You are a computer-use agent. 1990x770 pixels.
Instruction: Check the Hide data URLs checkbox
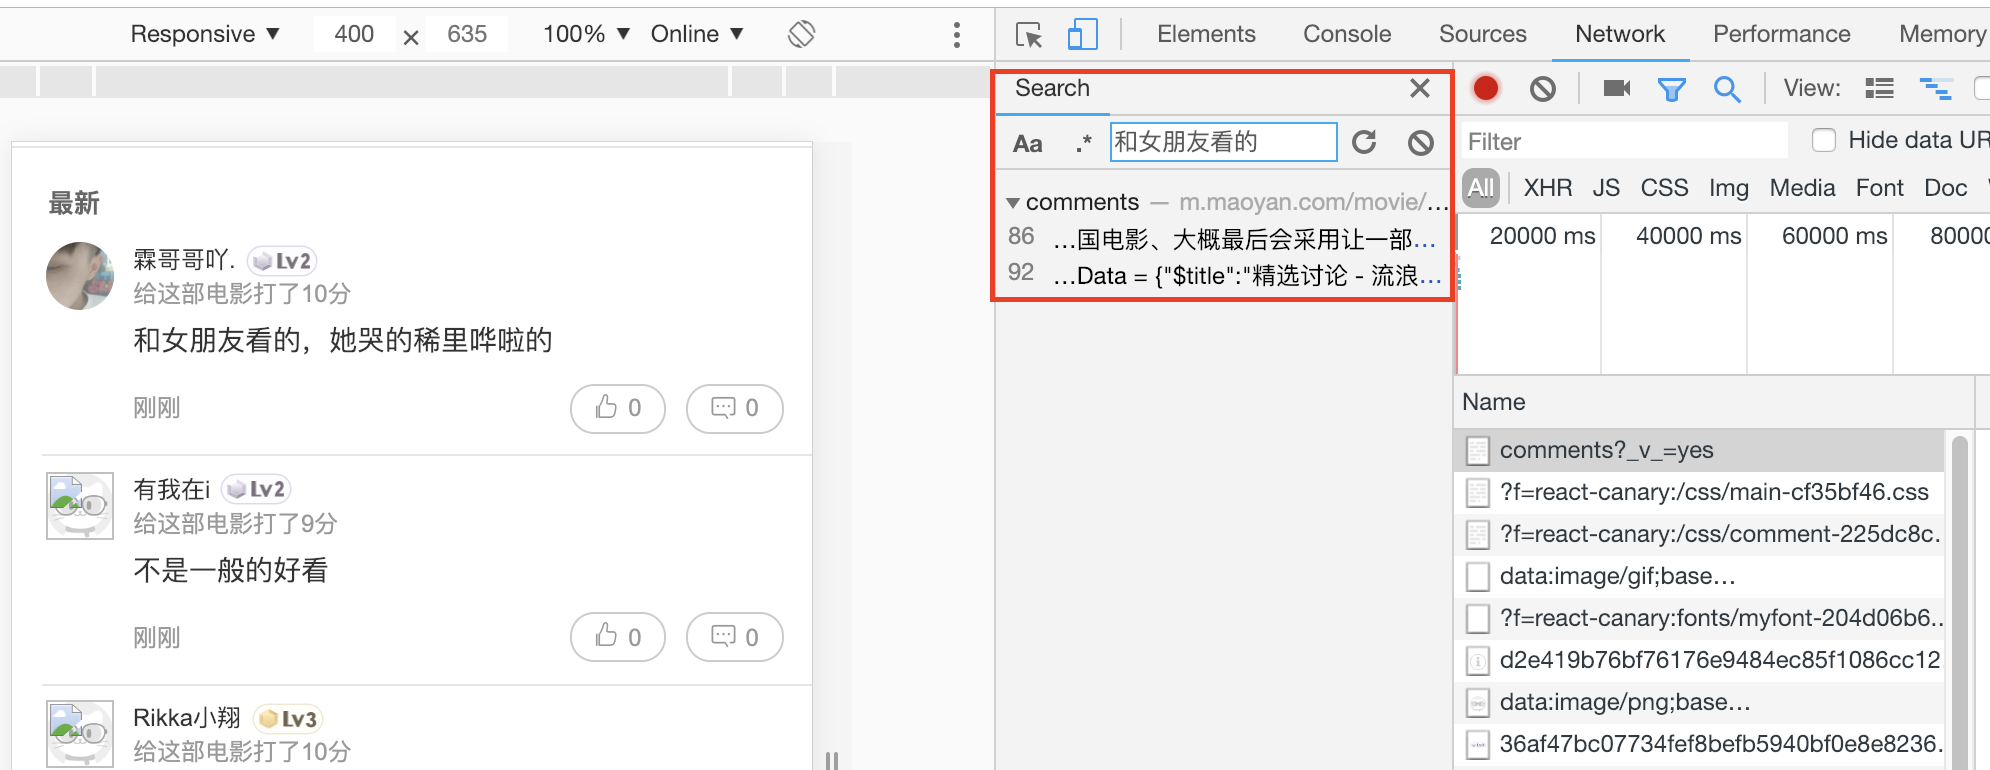coord(1824,140)
